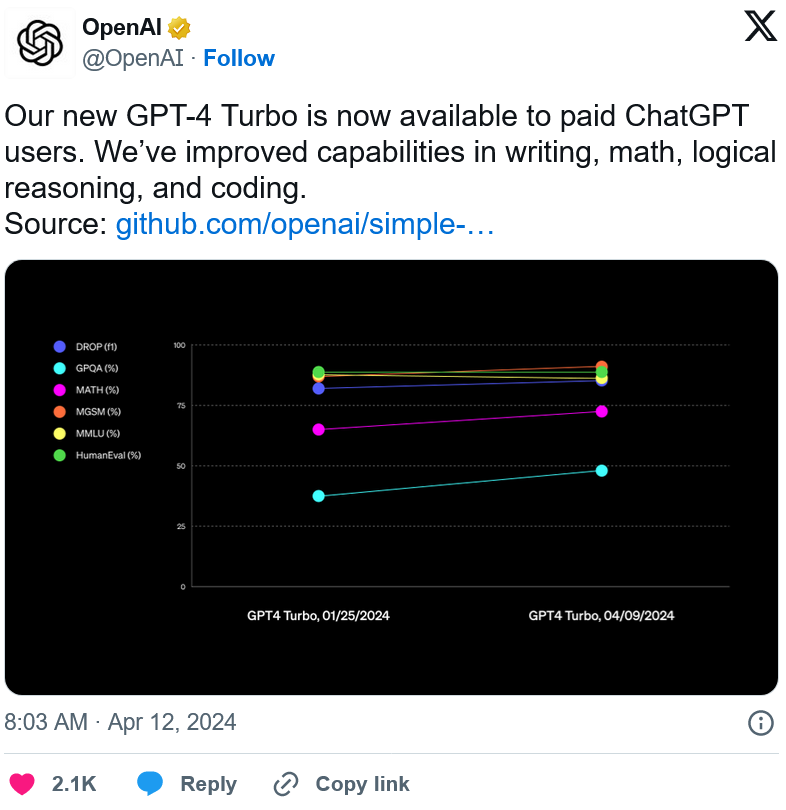Follow the OpenAI account
Image resolution: width=786 pixels, height=810 pixels.
[x=239, y=58]
